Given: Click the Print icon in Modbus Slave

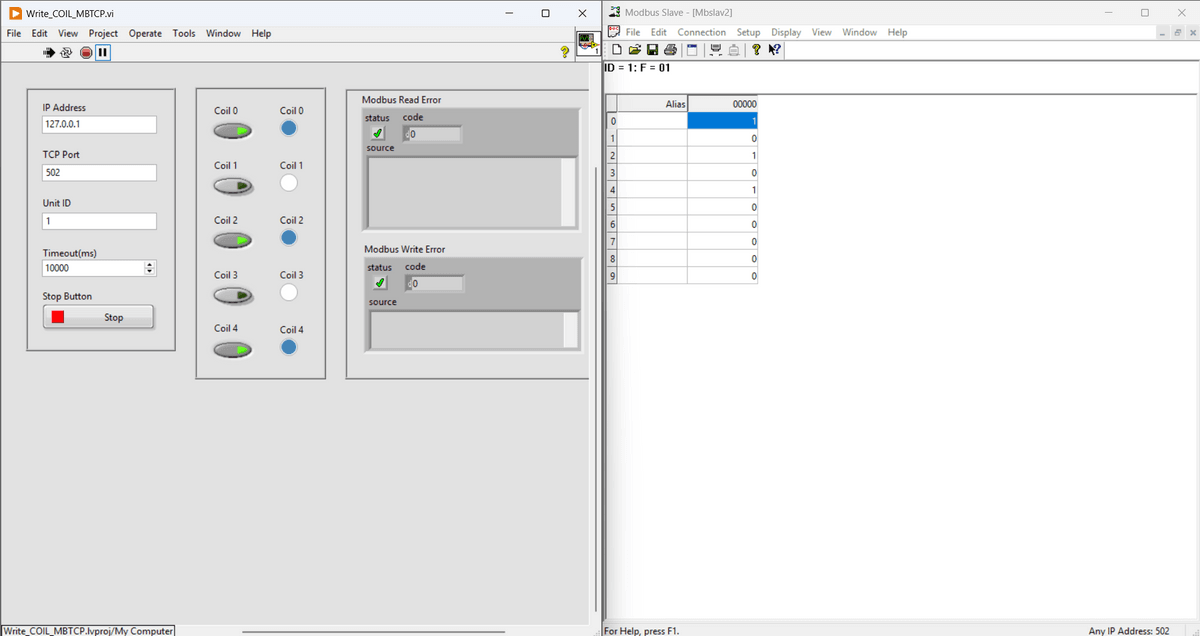Looking at the screenshot, I should (x=670, y=50).
